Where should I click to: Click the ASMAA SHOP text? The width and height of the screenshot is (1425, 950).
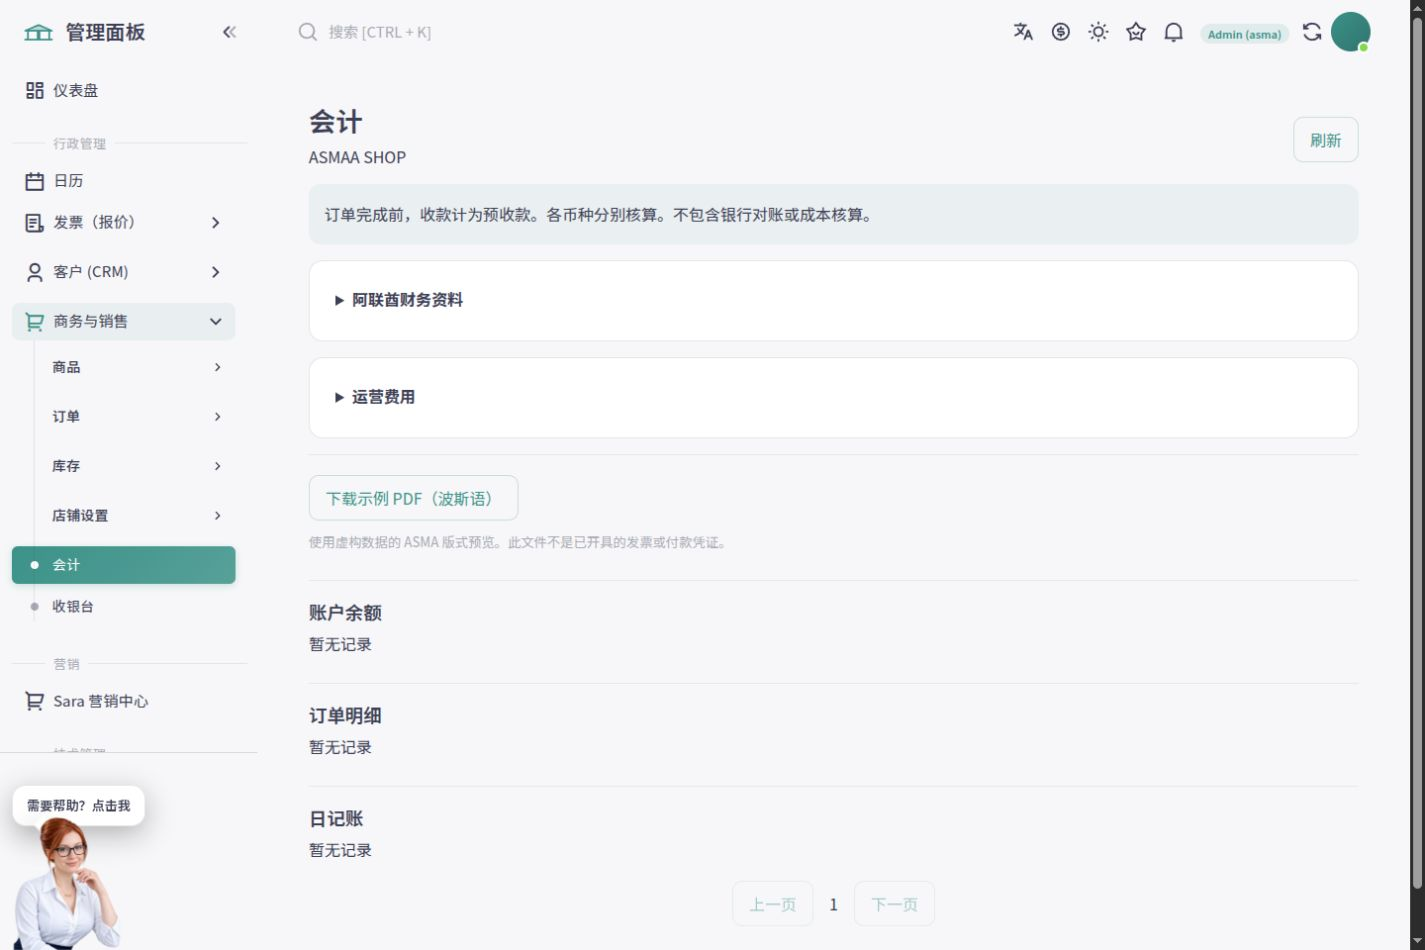(357, 157)
